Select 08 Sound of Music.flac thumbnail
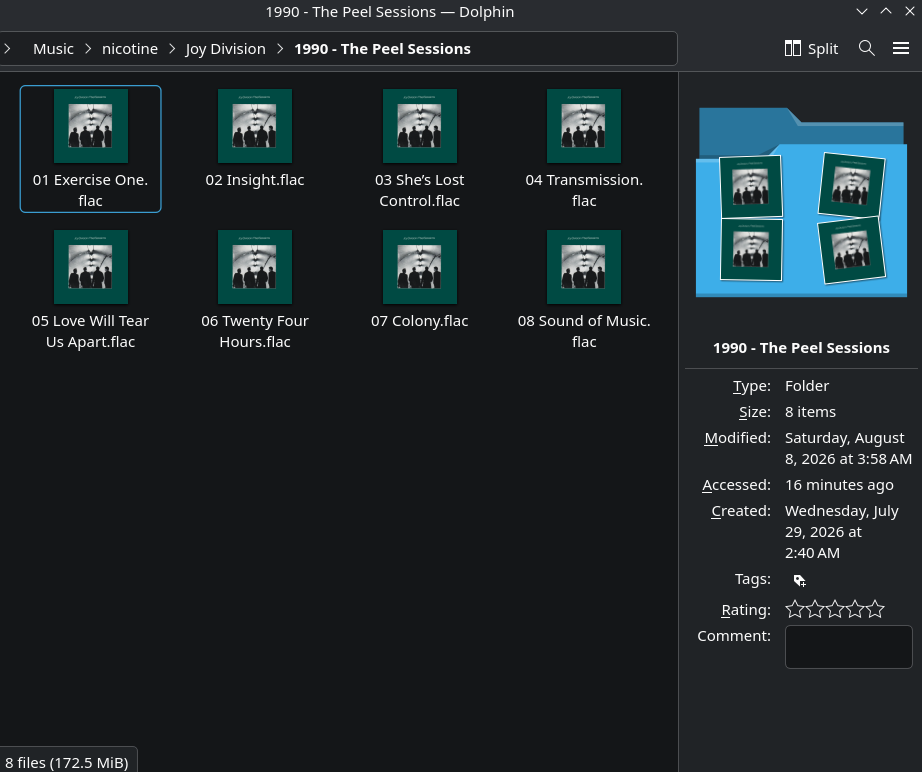922x772 pixels. coord(584,267)
